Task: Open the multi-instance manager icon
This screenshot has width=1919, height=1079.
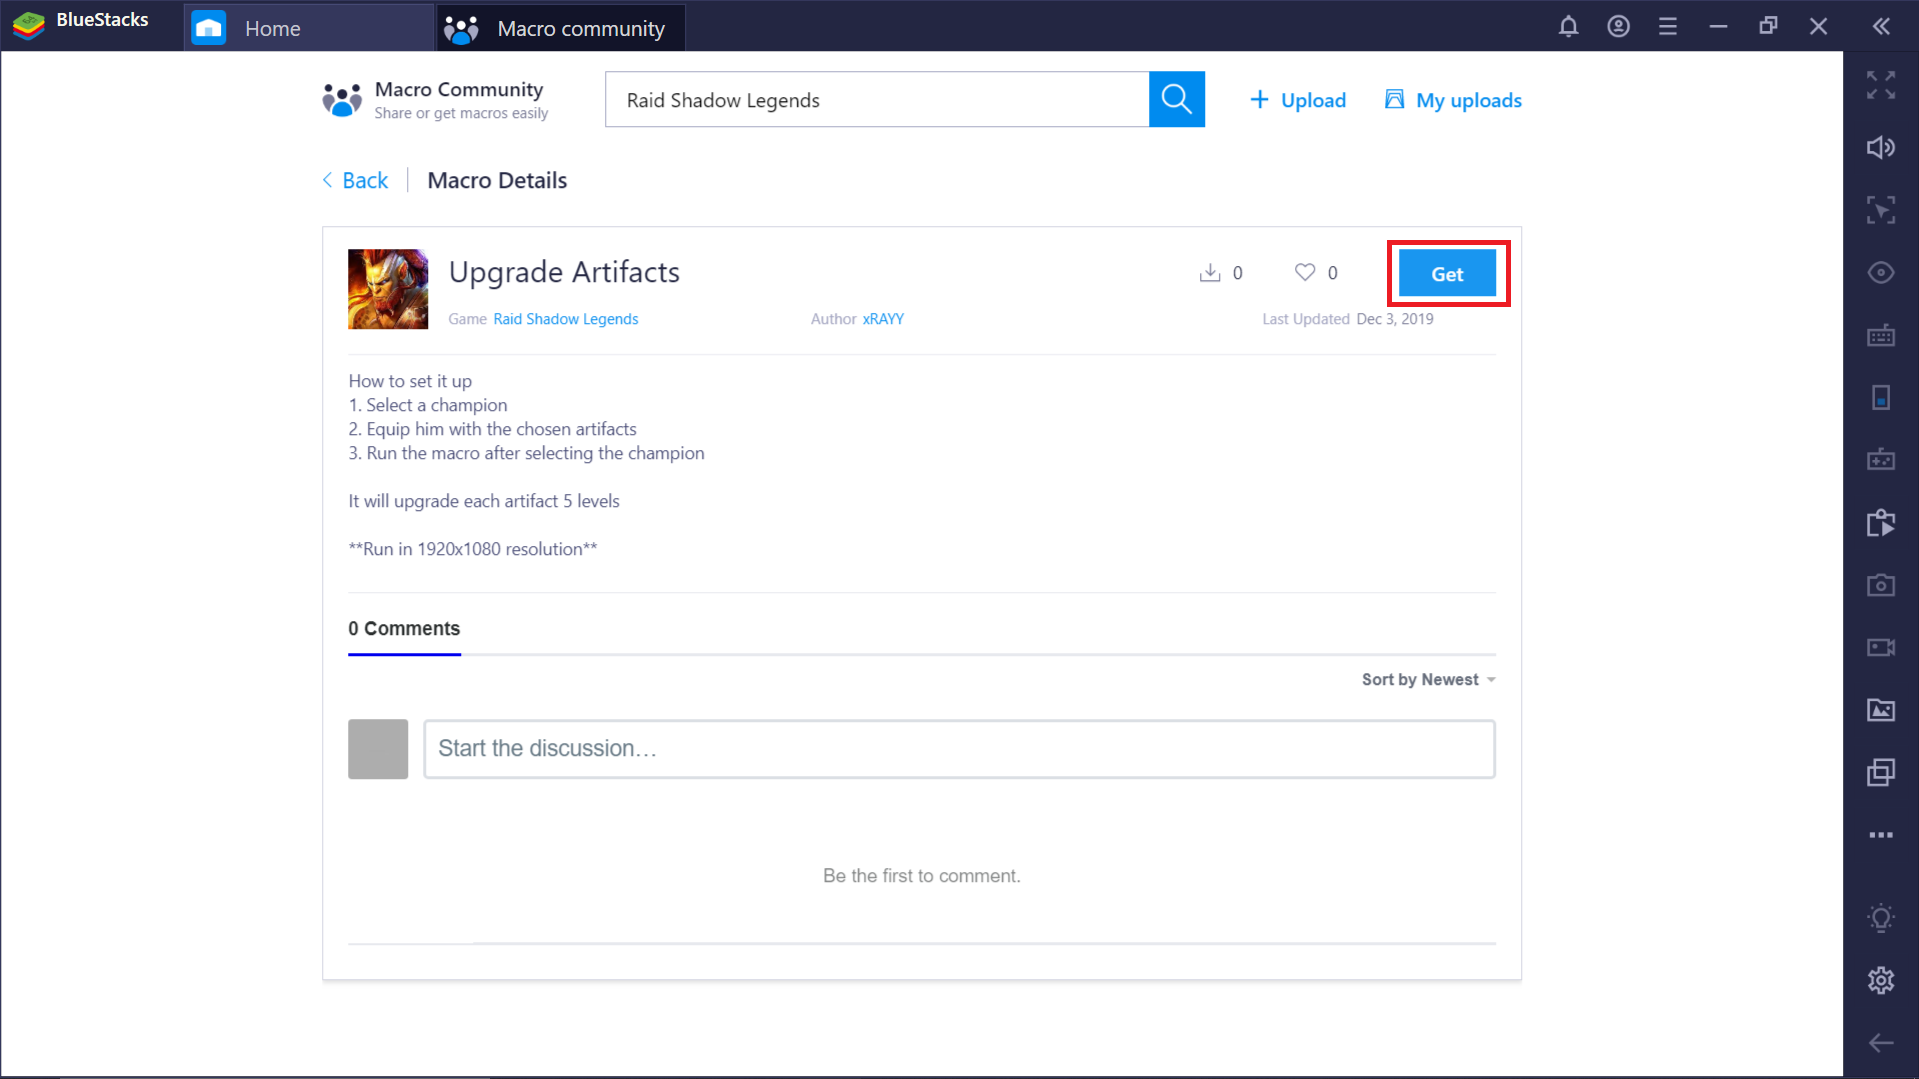Action: (x=1881, y=772)
